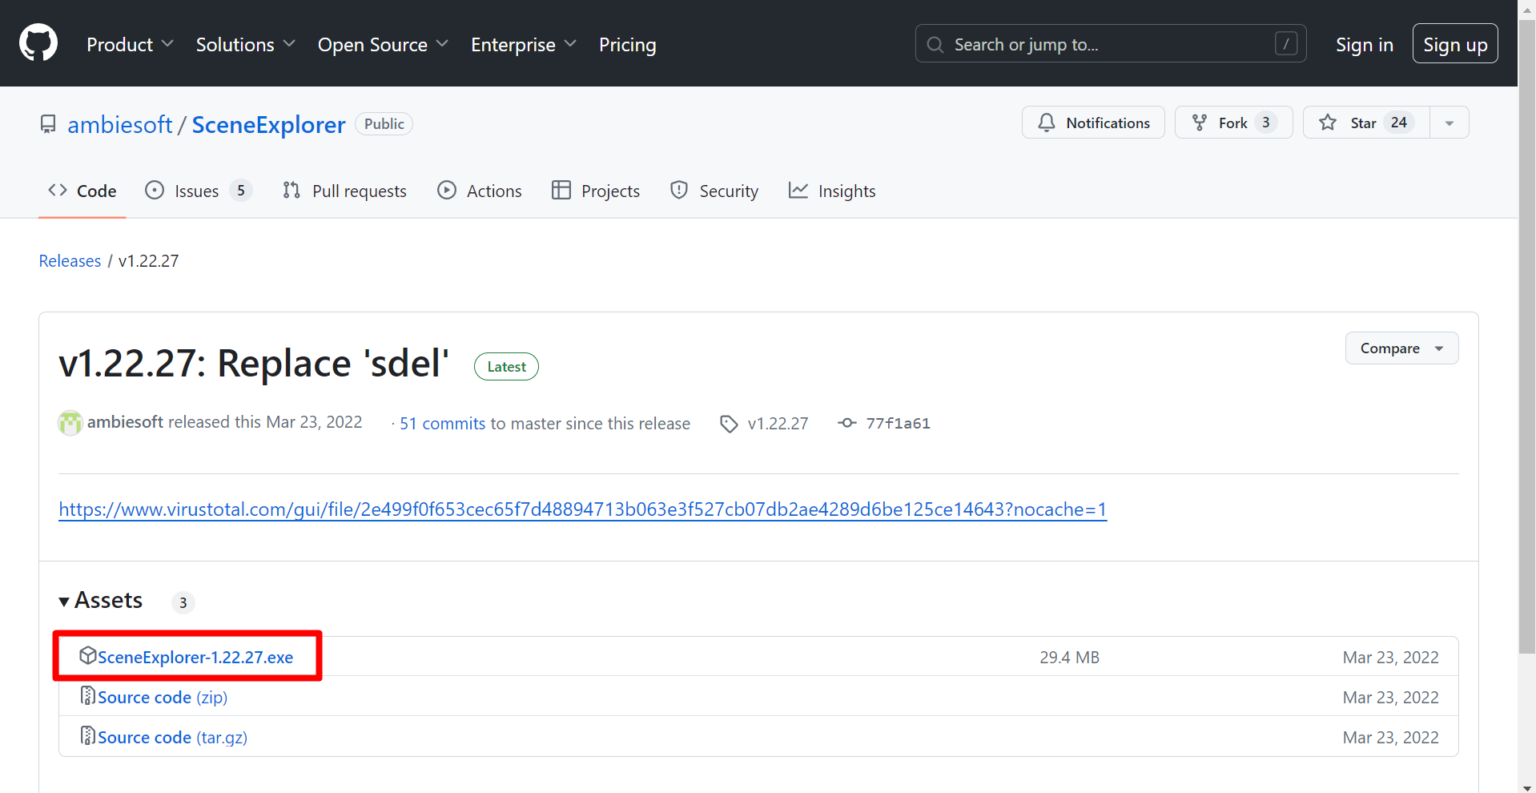Open Issues using its circle icon

pyautogui.click(x=154, y=190)
